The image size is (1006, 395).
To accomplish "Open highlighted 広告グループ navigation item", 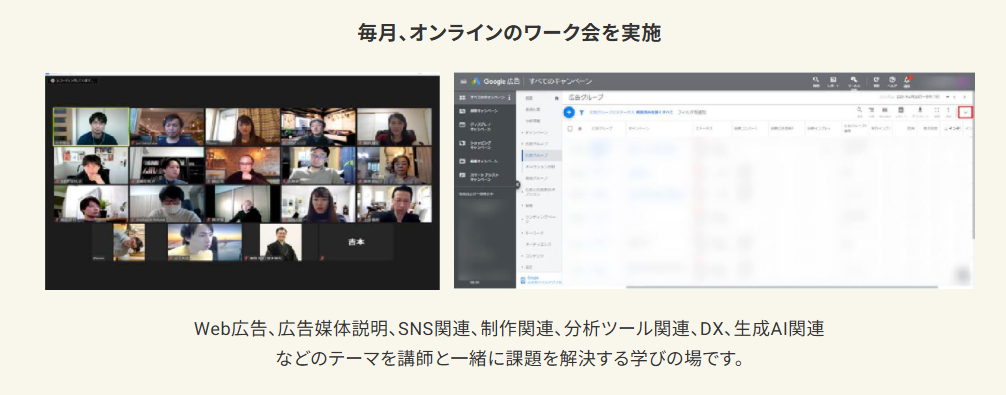I will [541, 155].
